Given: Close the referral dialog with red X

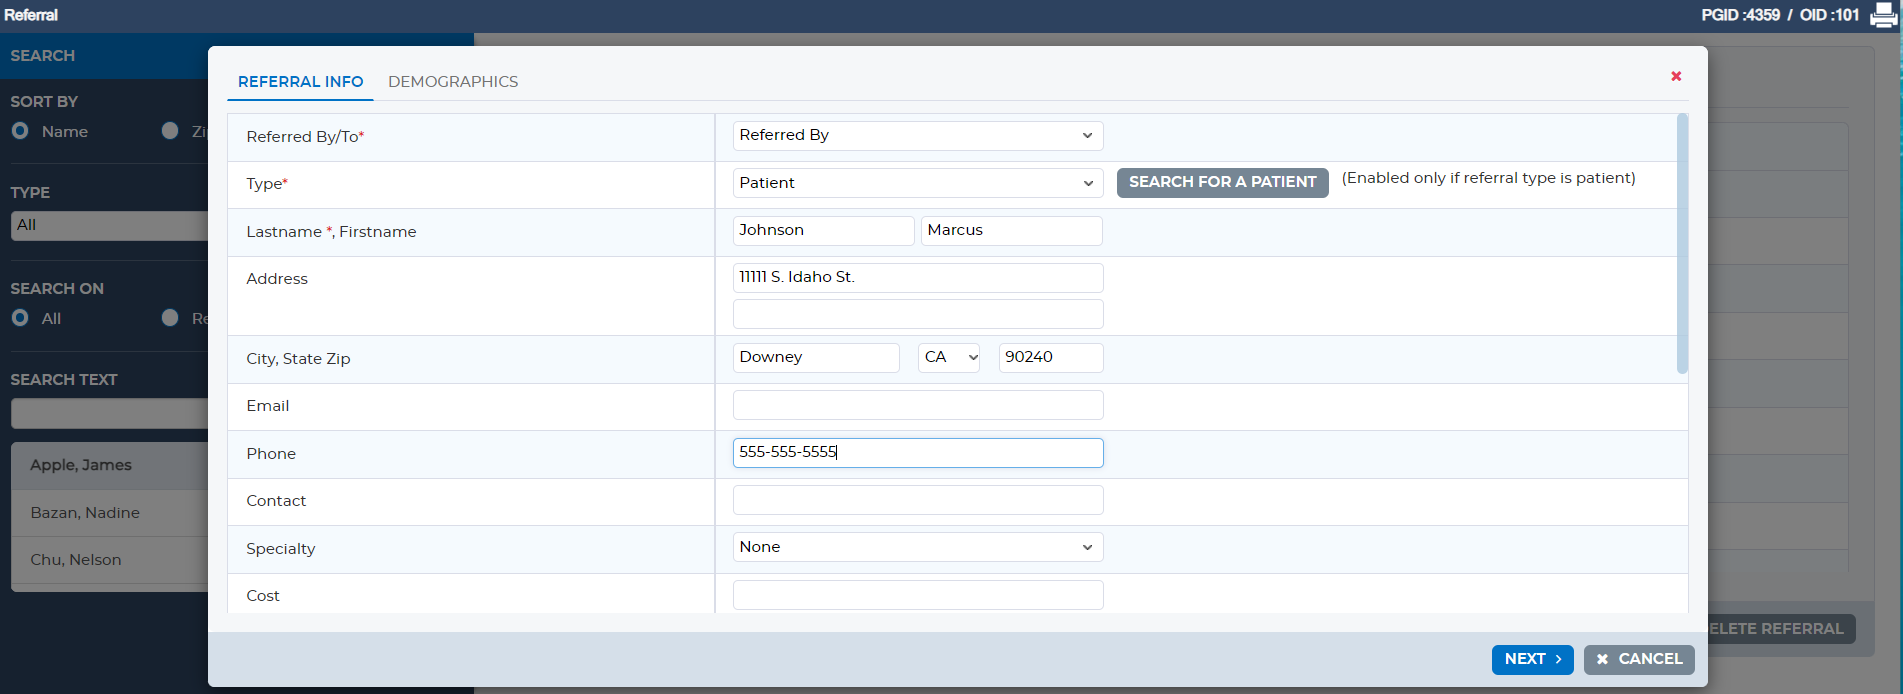Looking at the screenshot, I should click(x=1676, y=77).
